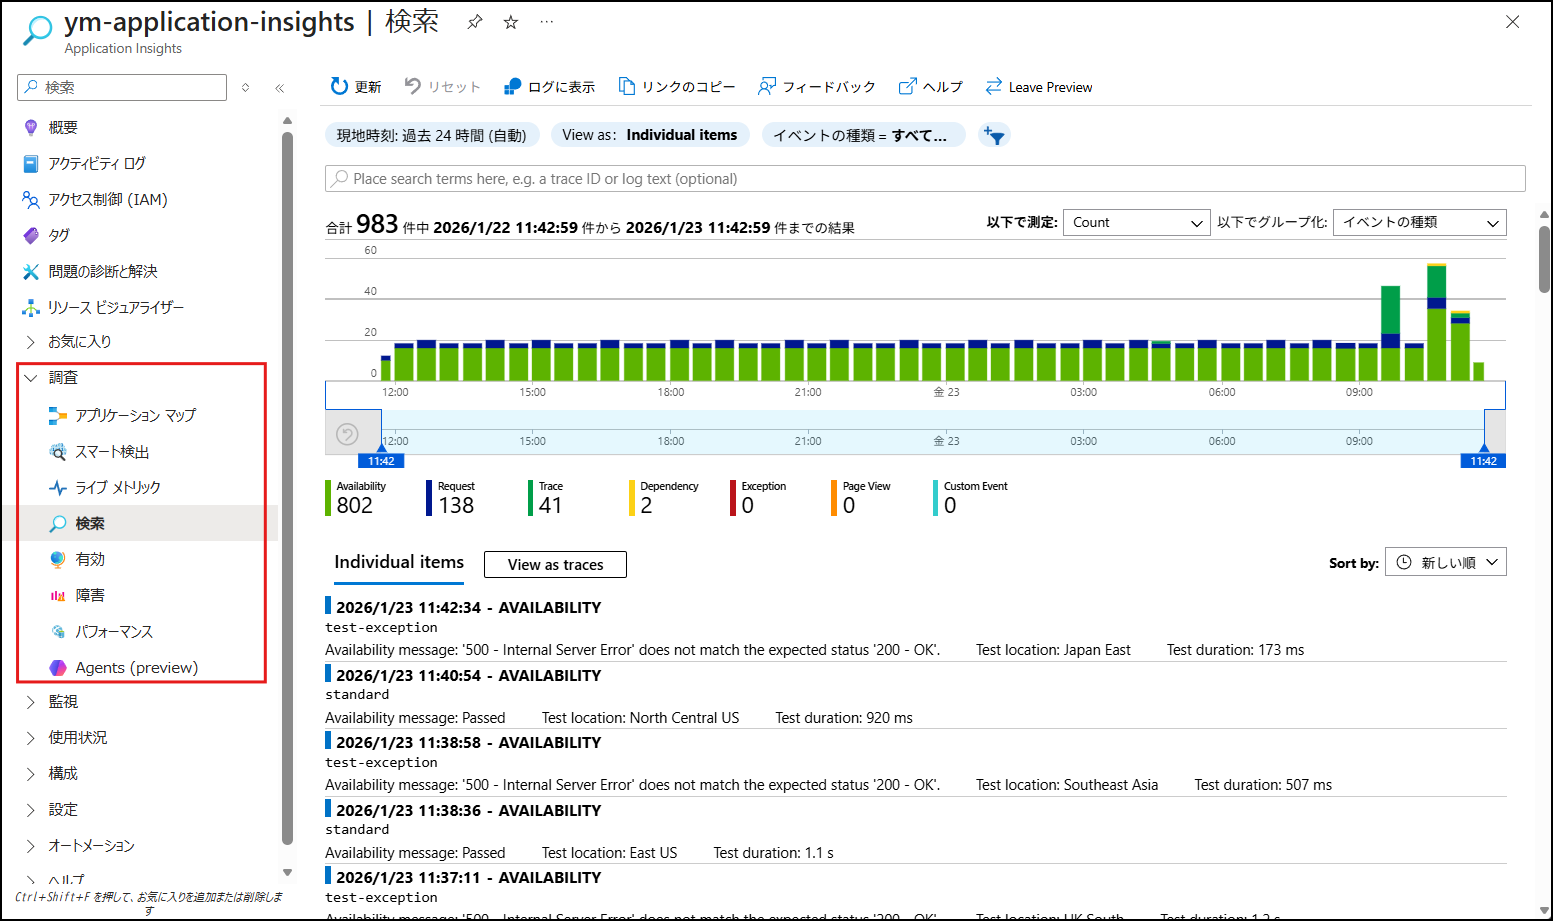Change View as: Individual items pill
Viewport: 1553px width, 921px height.
650,135
